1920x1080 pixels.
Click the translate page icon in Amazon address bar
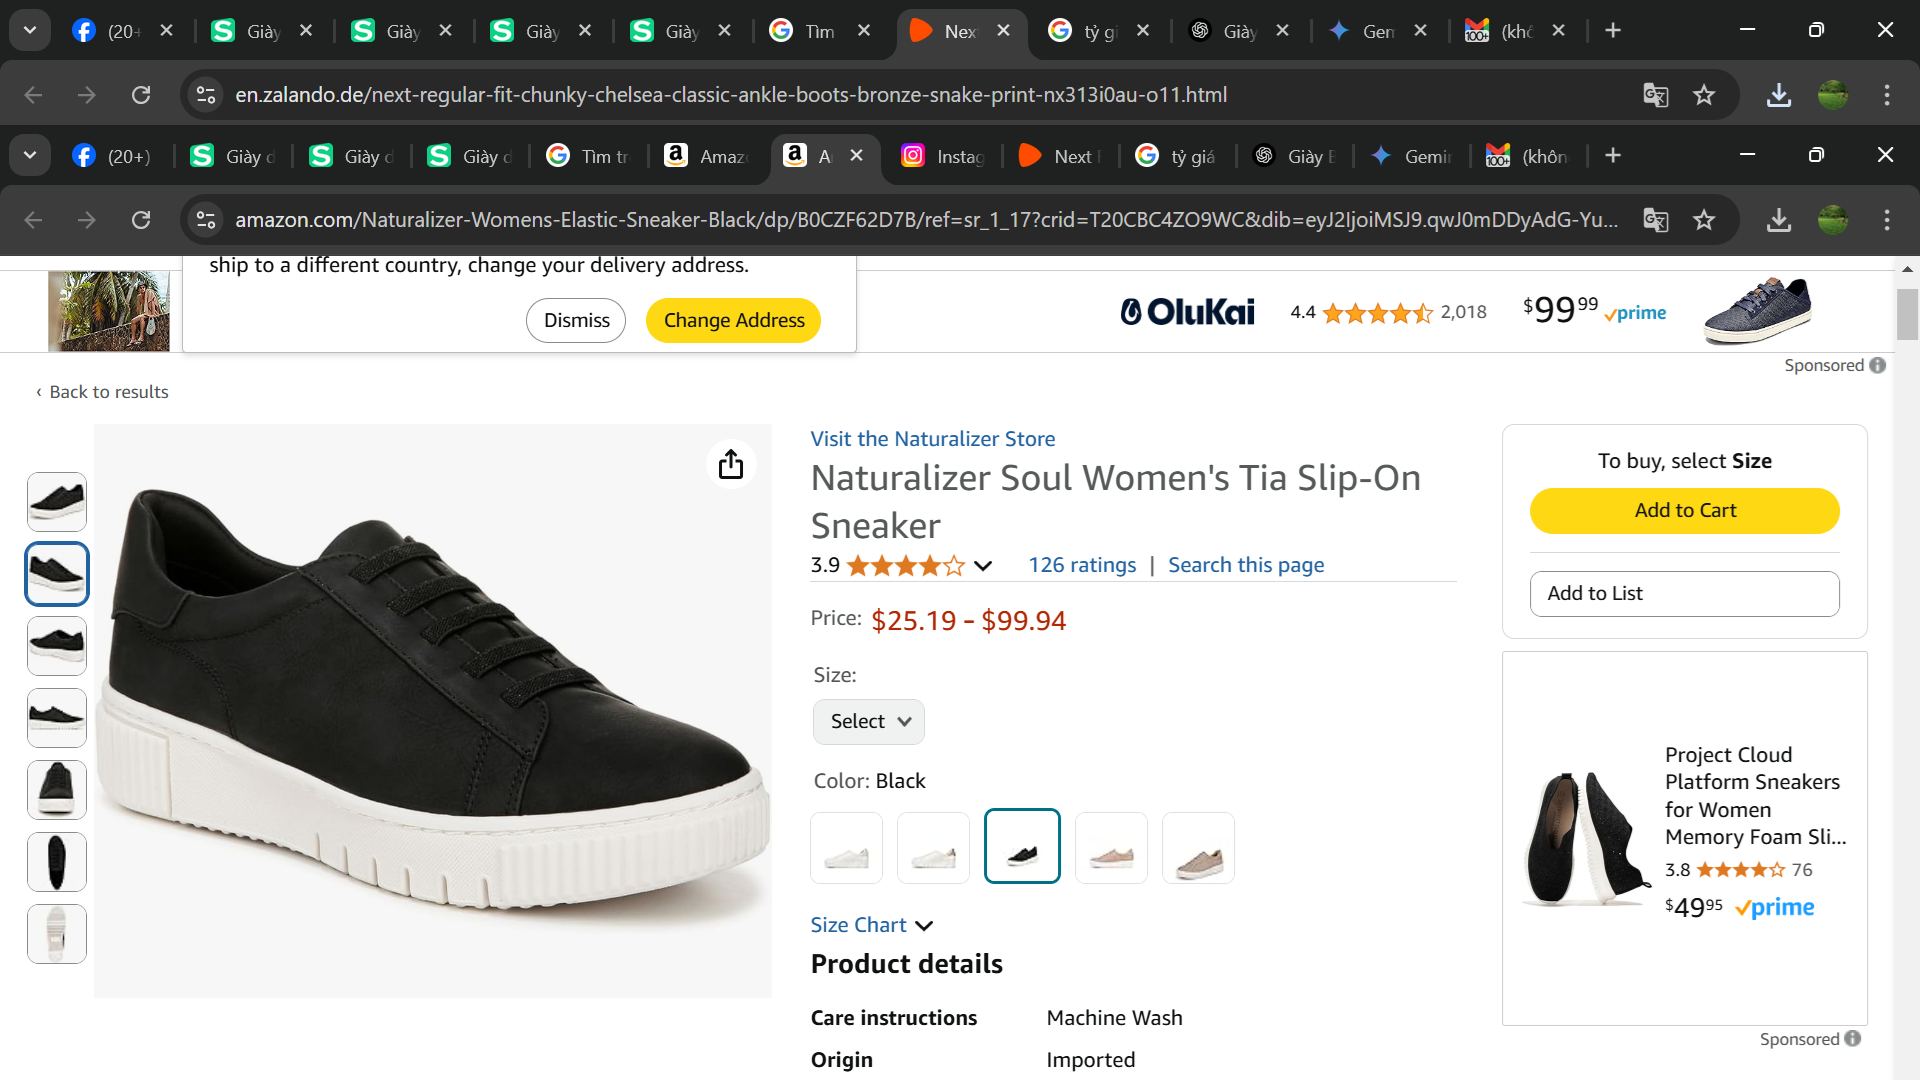(1656, 220)
